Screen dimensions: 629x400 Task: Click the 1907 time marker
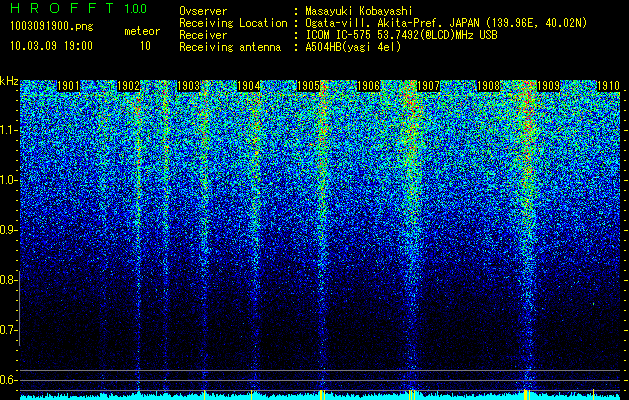click(x=428, y=86)
